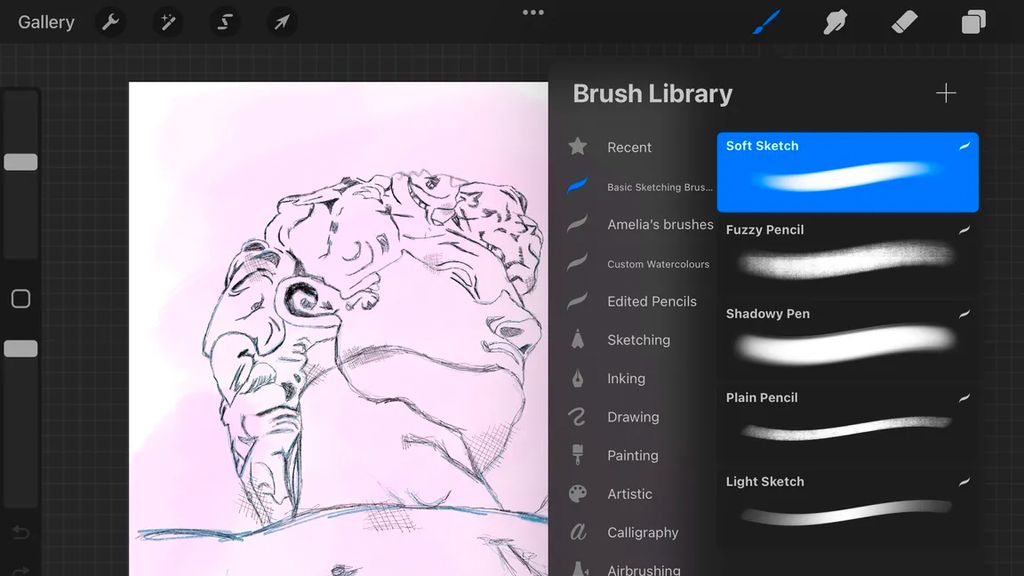
Task: Switch to the Recent brushes tab
Action: (628, 147)
